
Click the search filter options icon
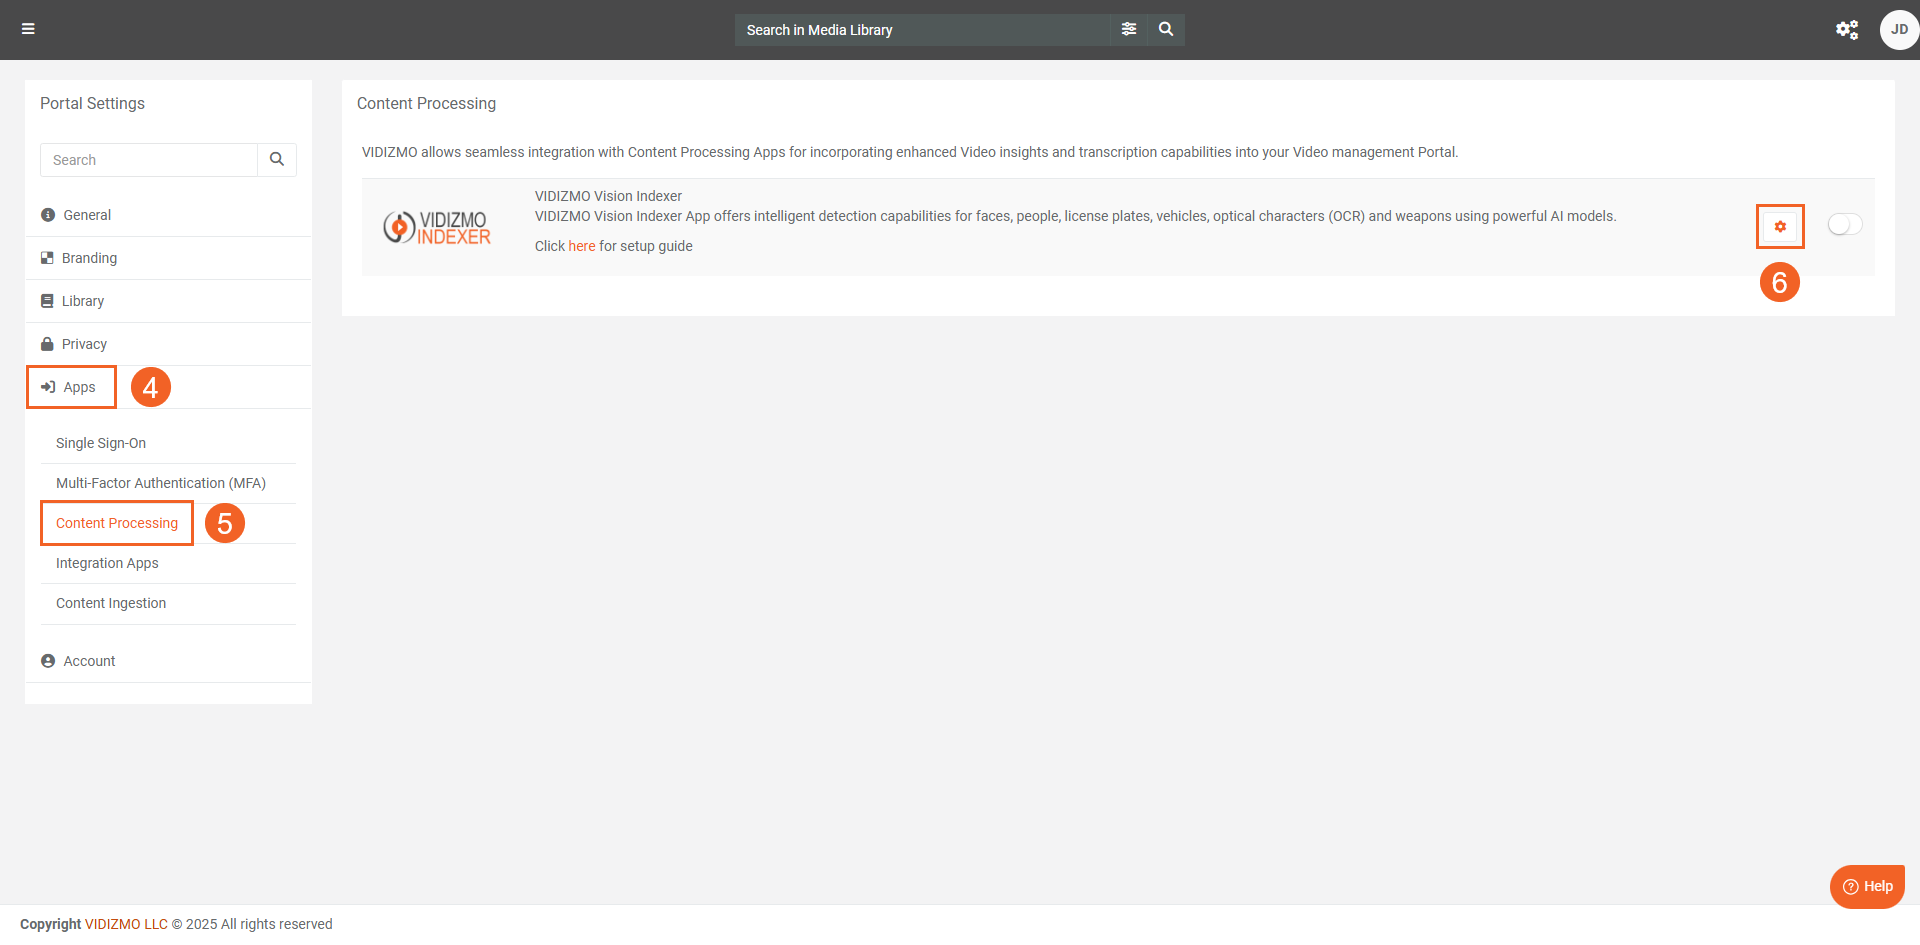pyautogui.click(x=1129, y=29)
